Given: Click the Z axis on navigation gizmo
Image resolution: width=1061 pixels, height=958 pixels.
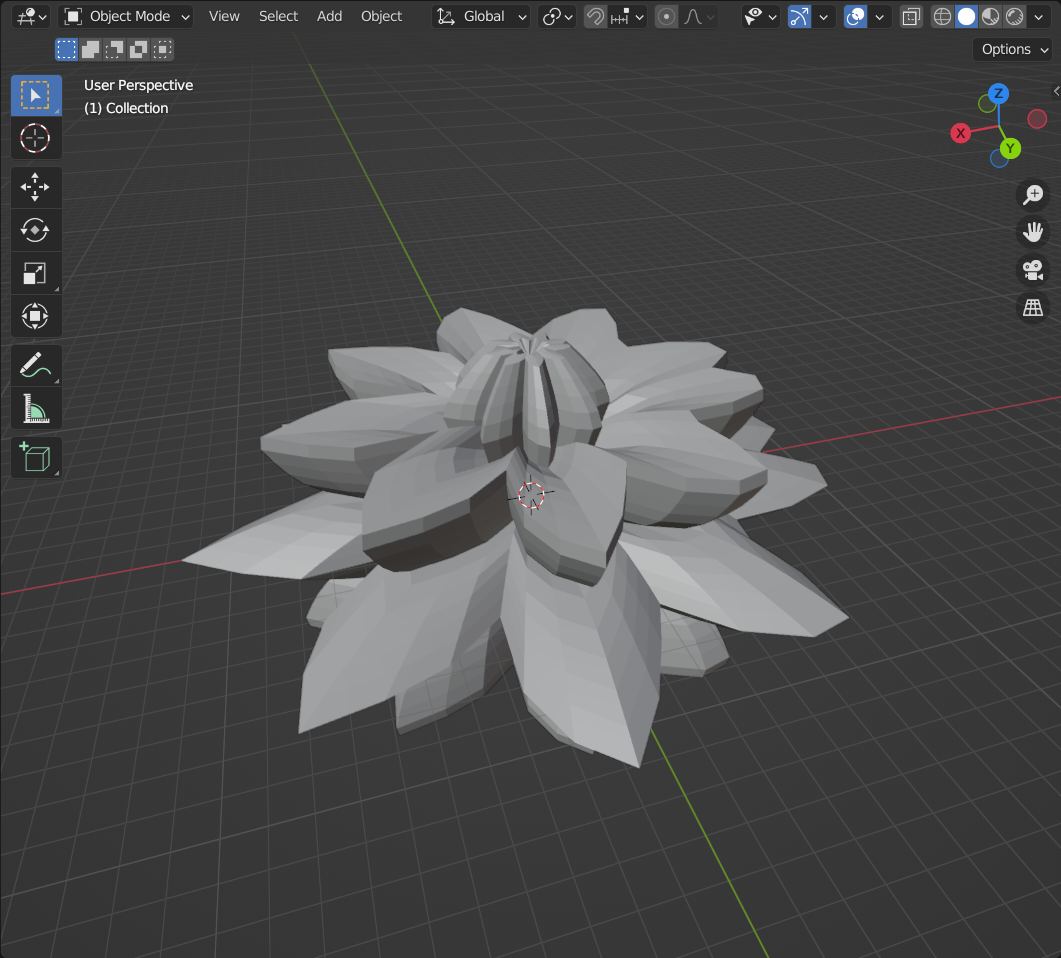Looking at the screenshot, I should (998, 94).
